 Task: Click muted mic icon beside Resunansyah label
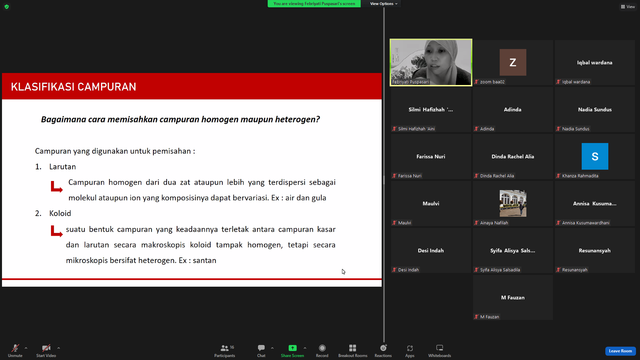pos(558,270)
